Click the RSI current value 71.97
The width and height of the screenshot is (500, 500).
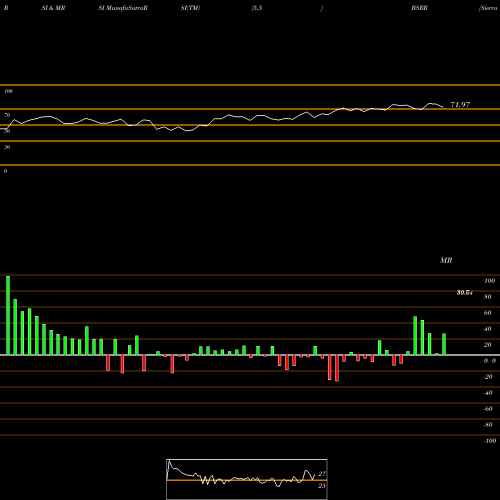tap(460, 105)
